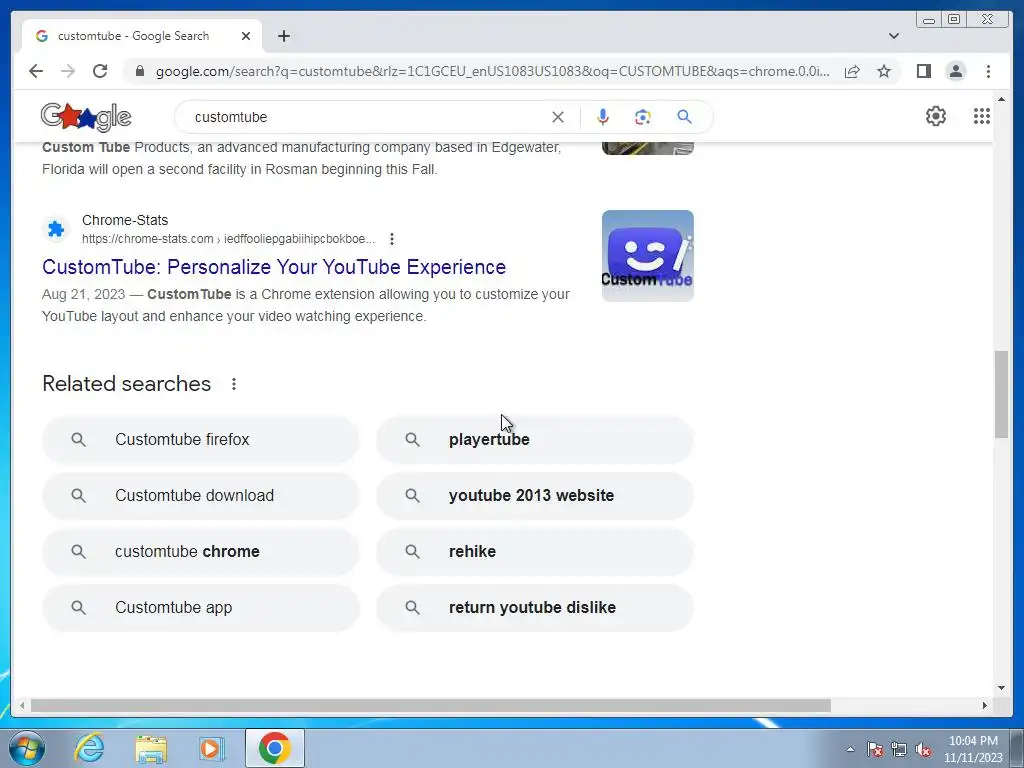Search by image with Lens icon
Screen dimensions: 1024x768
pyautogui.click(x=643, y=117)
